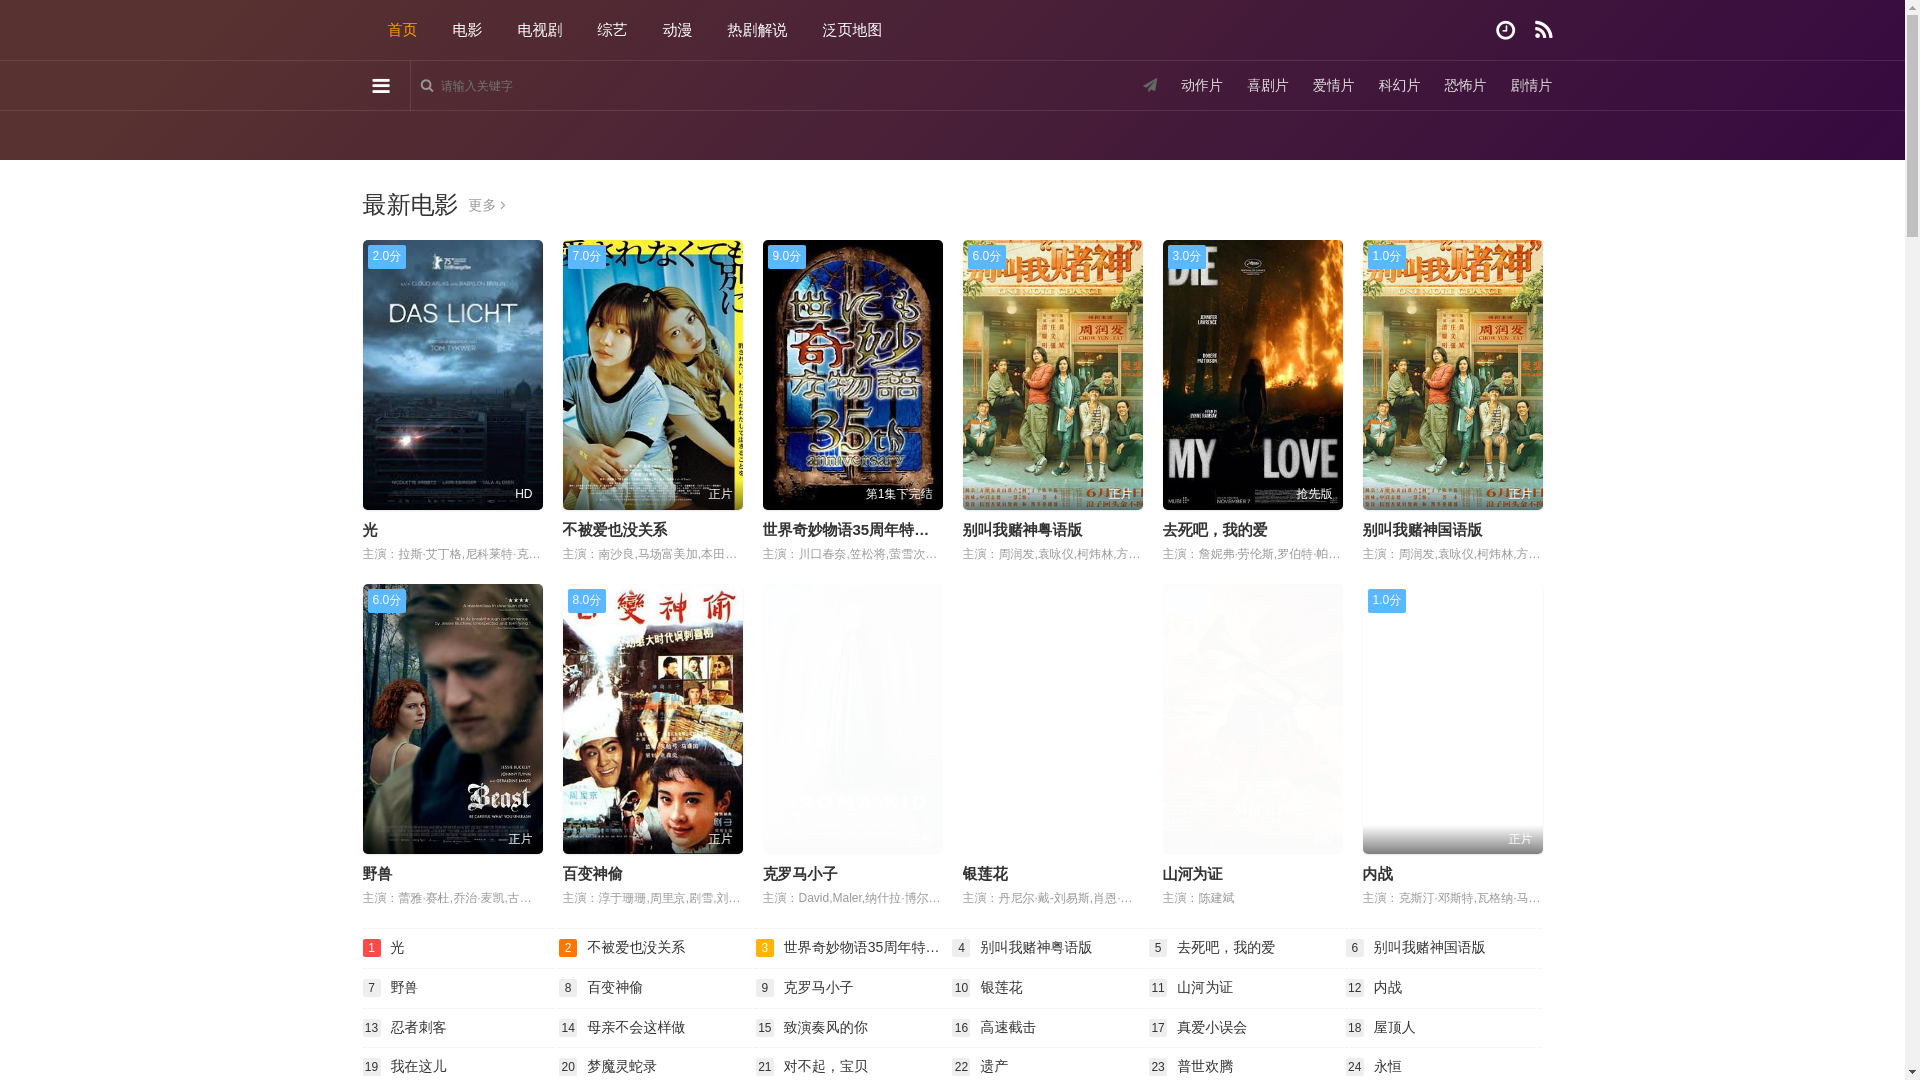Open the Die My Love poster thumbnail
Viewport: 1920px width, 1080px height.
coord(1253,375)
